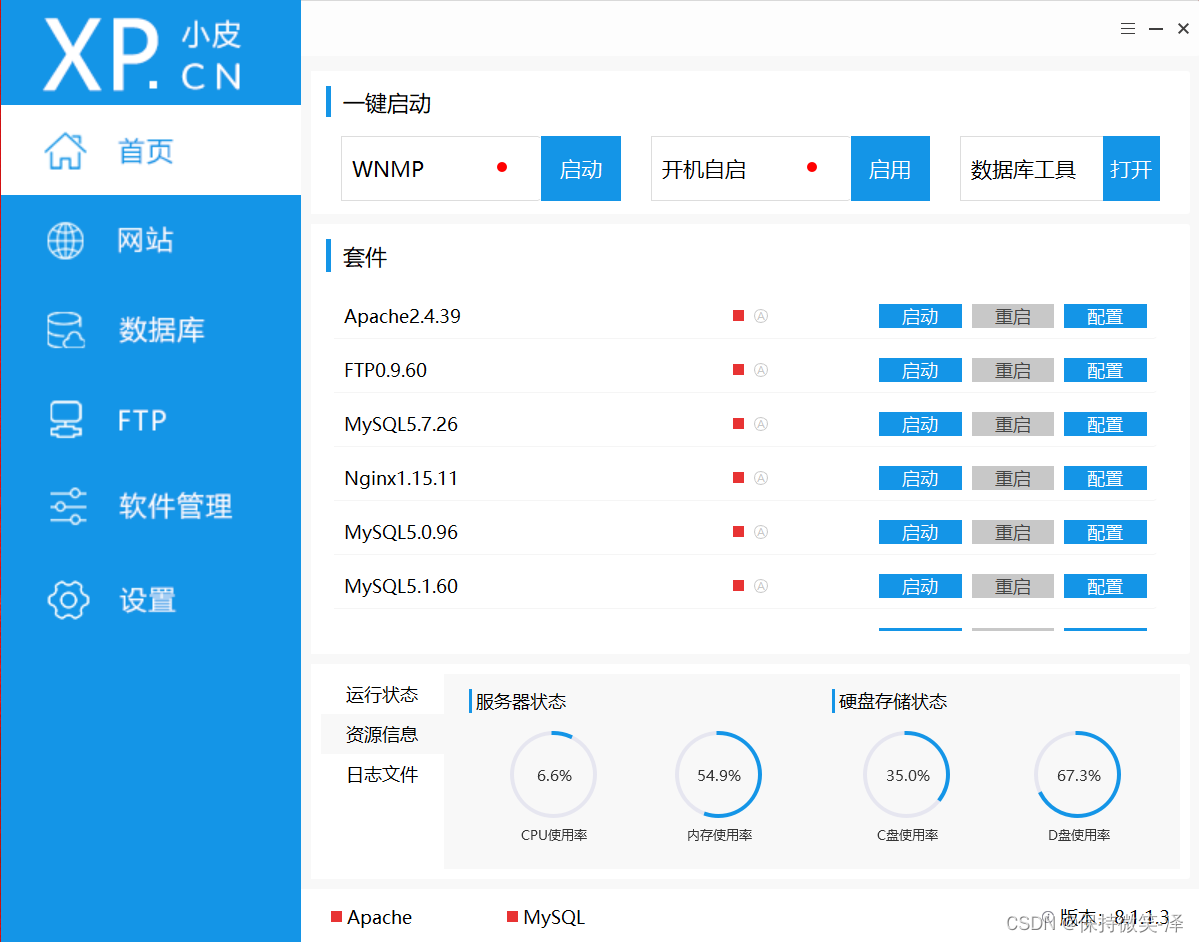This screenshot has height=942, width=1199.
Task: Open configuration for MySQL5.7.26
Action: (1105, 424)
